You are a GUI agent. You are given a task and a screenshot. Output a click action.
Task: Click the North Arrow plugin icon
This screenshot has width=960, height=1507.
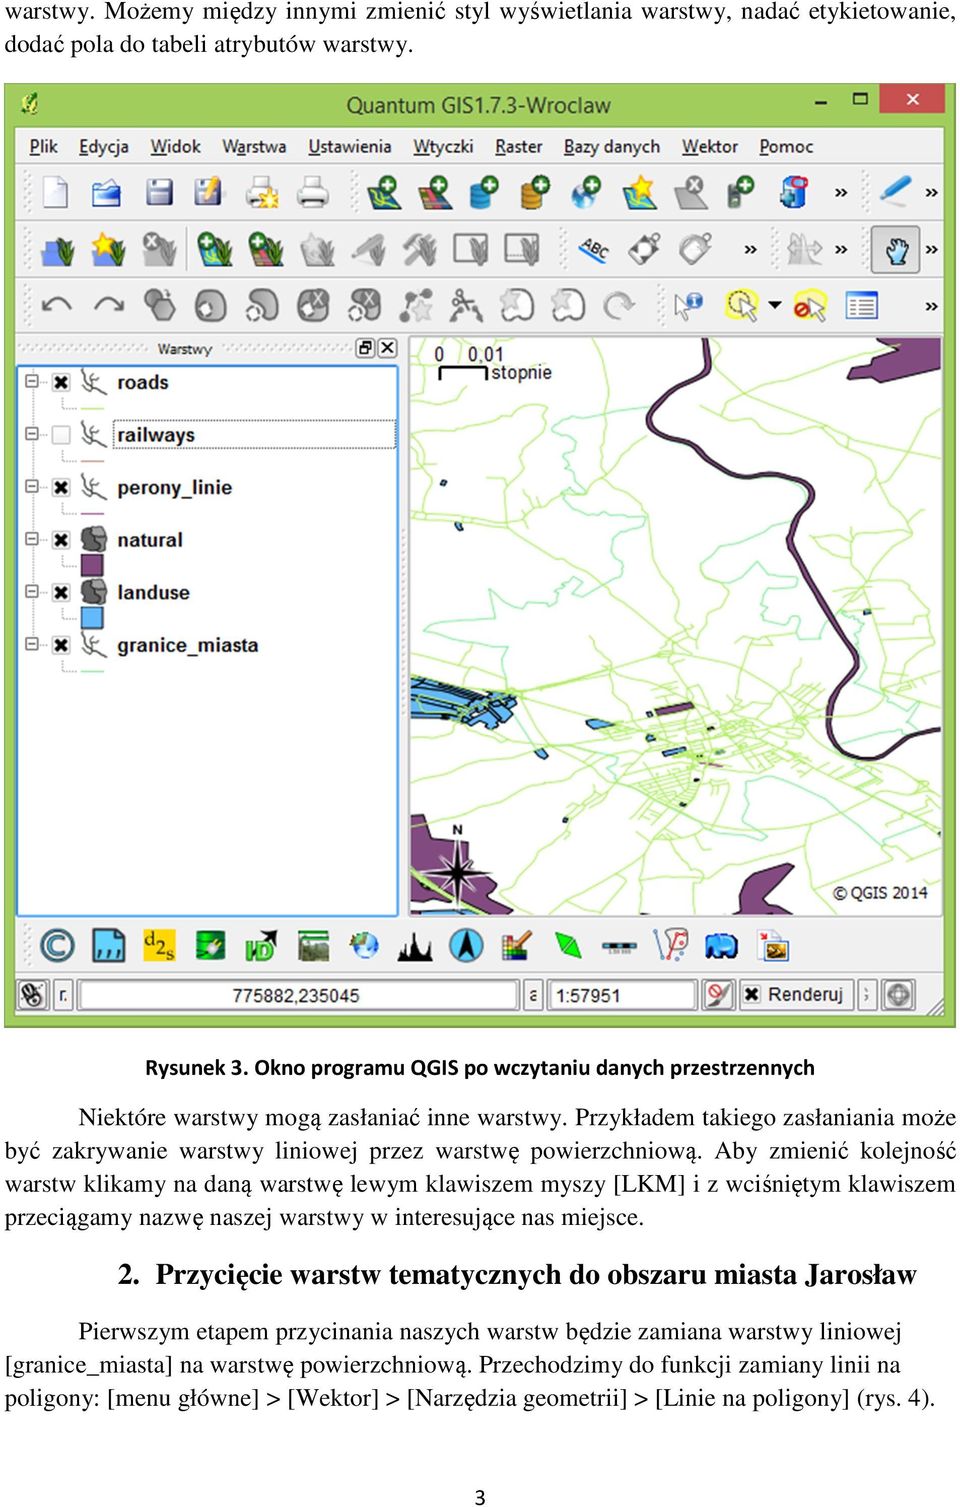coord(466,945)
